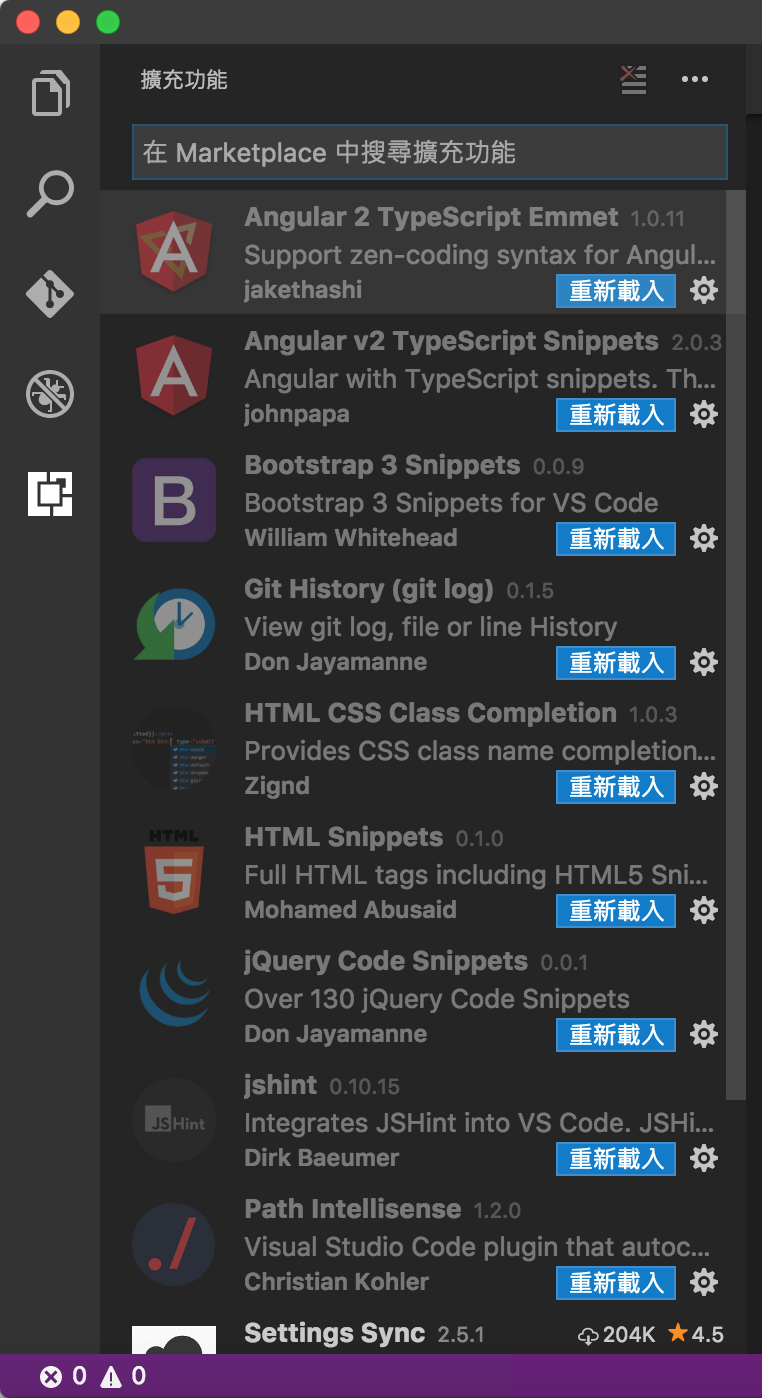Open the Debug view
Image resolution: width=762 pixels, height=1398 pixels.
click(50, 393)
